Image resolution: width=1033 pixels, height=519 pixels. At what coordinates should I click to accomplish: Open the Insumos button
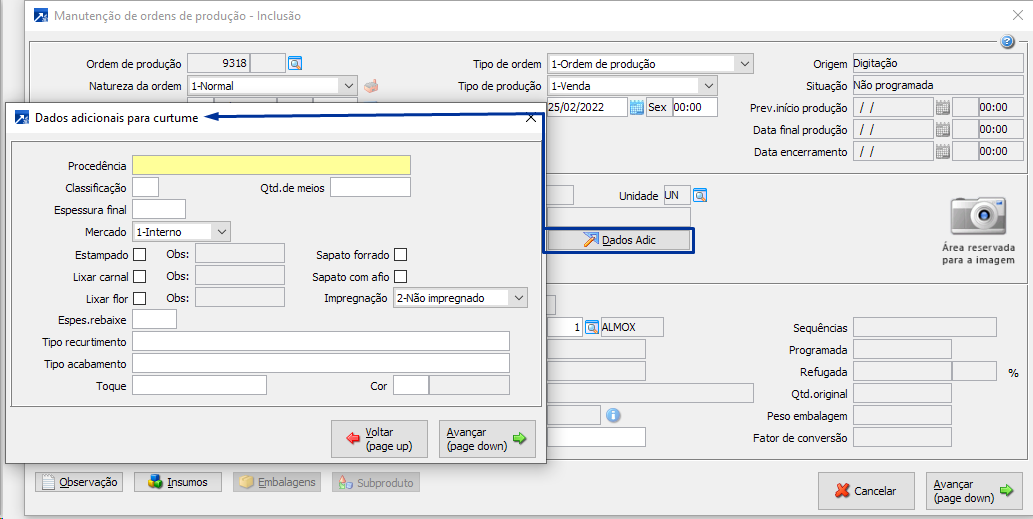(x=178, y=482)
